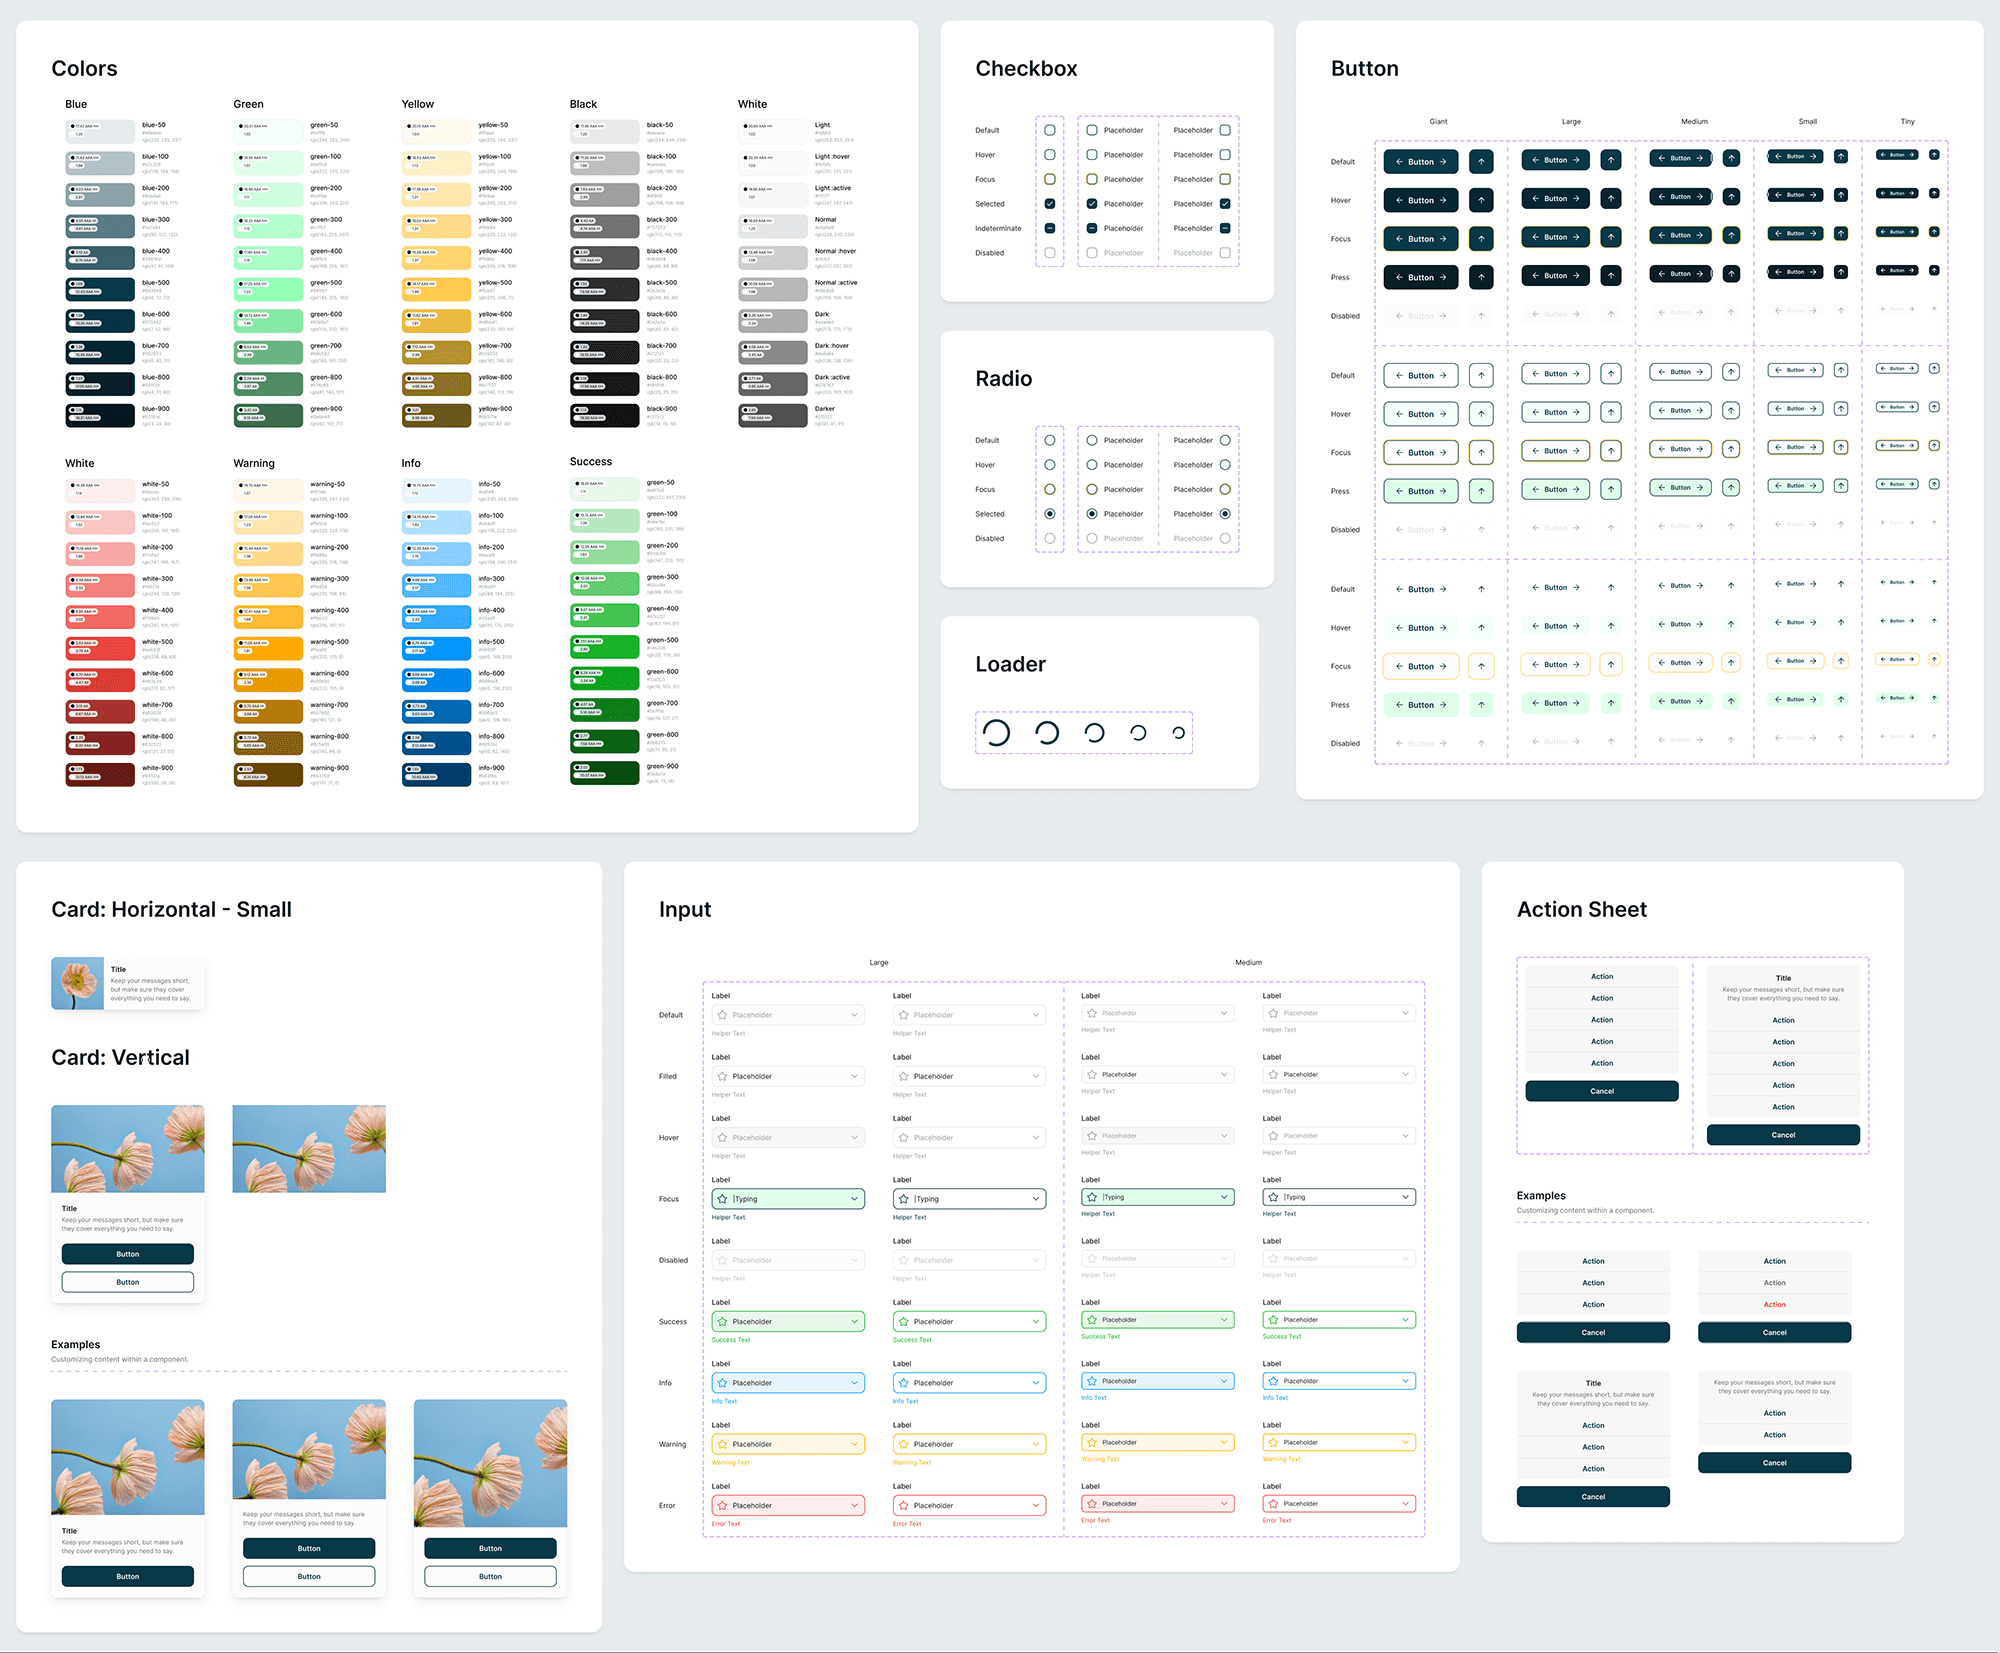Tick the Selected state checkbox
Image resolution: width=2000 pixels, height=1653 pixels.
pos(1049,203)
